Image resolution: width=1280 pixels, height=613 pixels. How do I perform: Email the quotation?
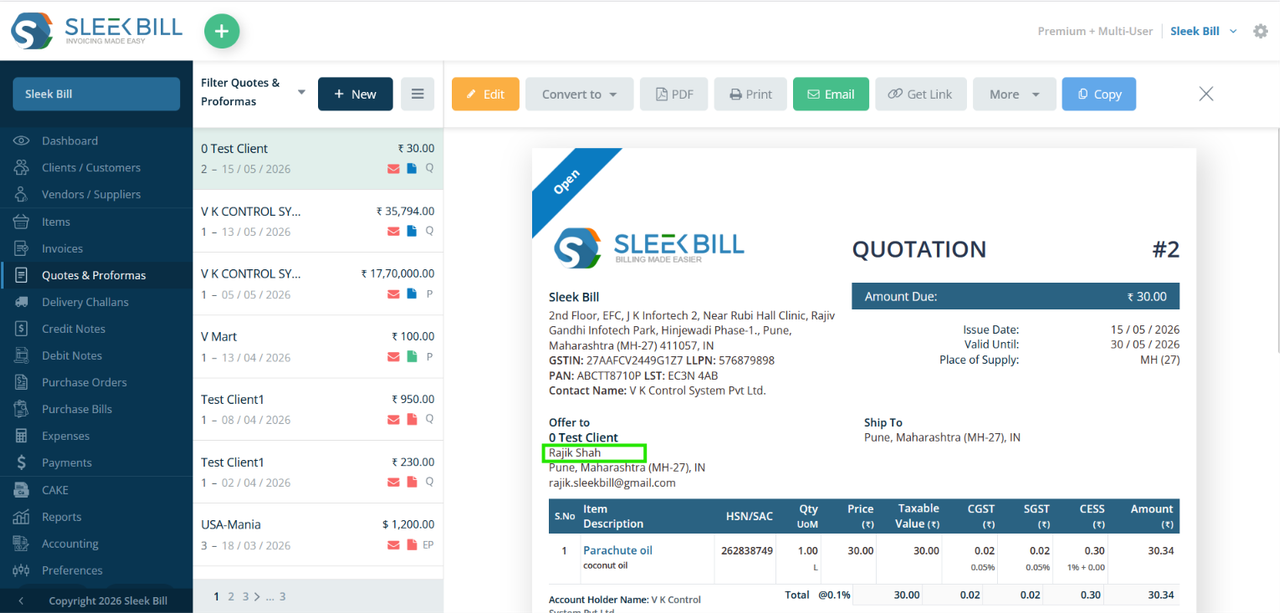click(831, 94)
